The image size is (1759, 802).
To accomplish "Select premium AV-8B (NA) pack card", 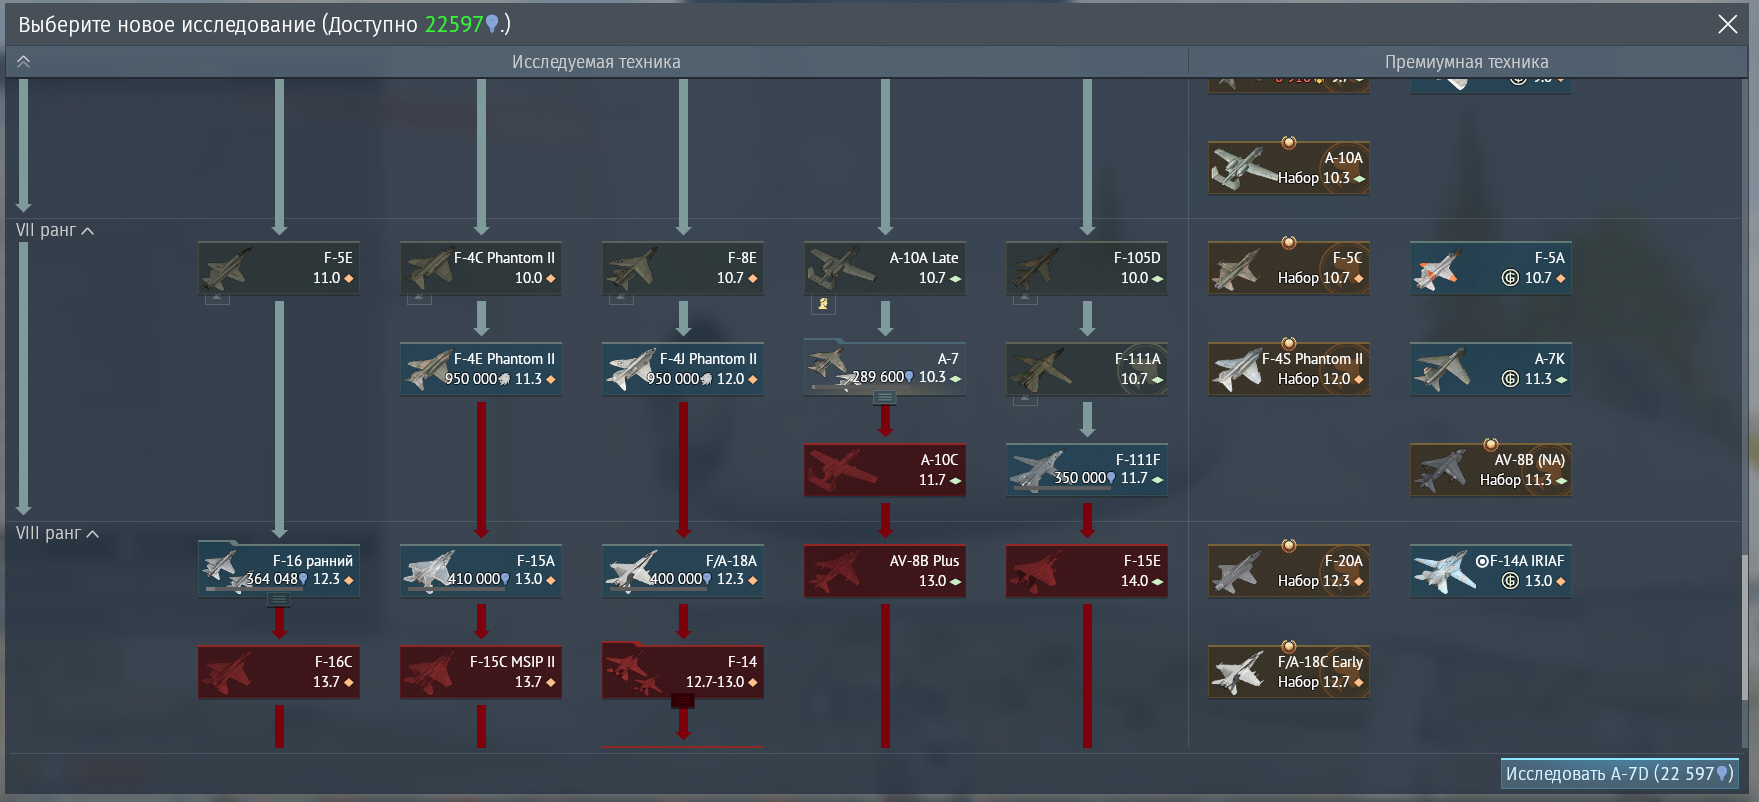I will coord(1491,470).
